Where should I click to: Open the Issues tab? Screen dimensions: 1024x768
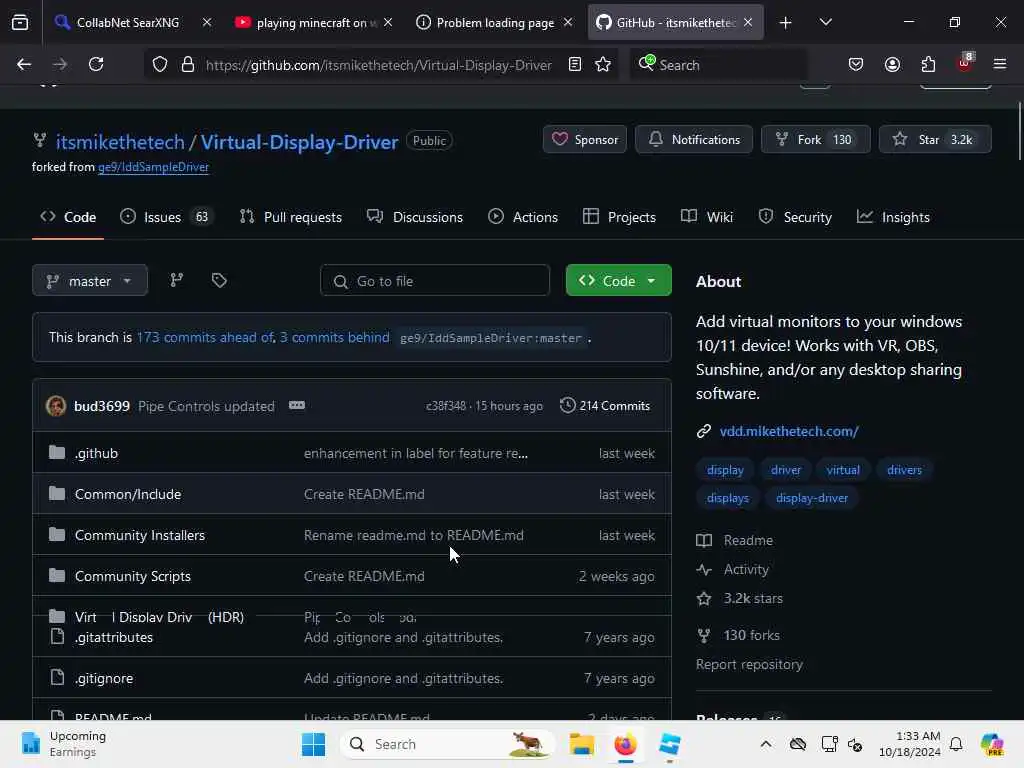click(x=166, y=217)
